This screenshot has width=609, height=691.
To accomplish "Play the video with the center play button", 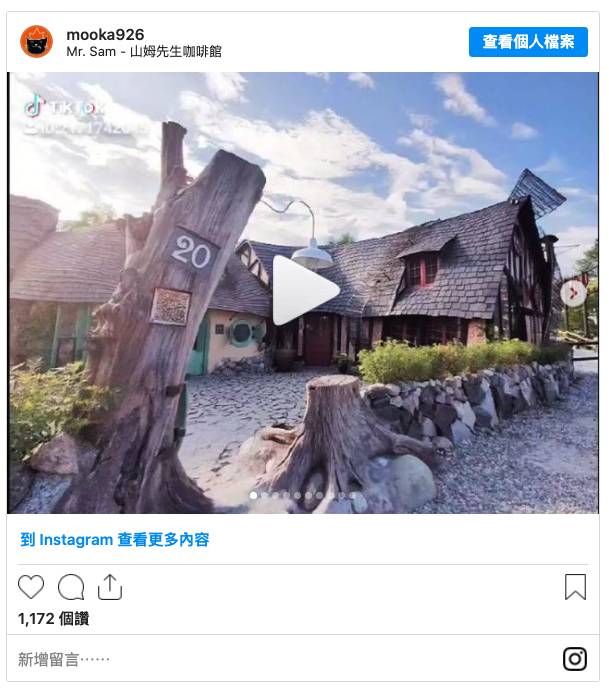I will point(306,290).
